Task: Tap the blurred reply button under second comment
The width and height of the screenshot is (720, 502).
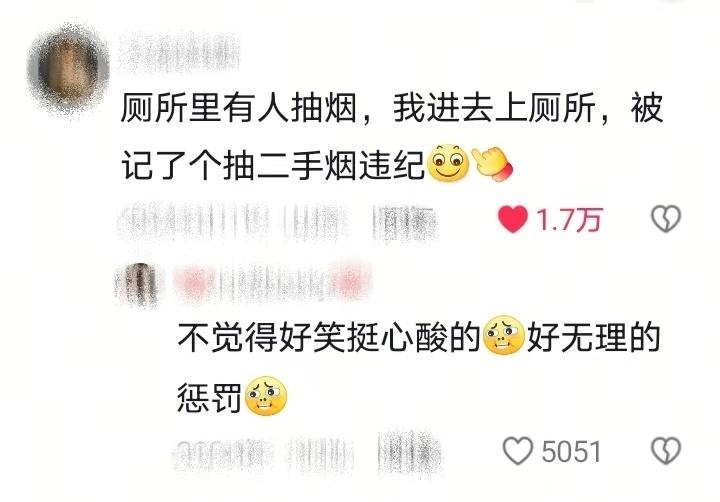Action: (410, 452)
